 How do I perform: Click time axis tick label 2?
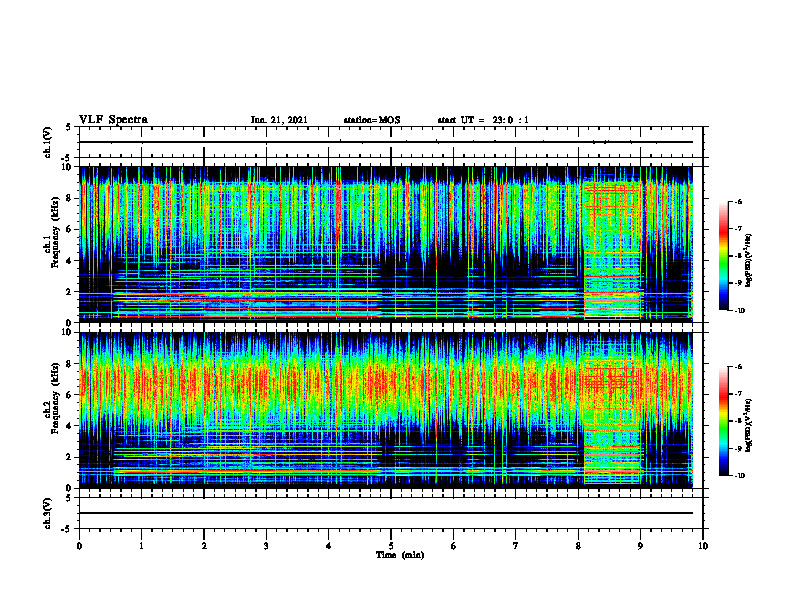pyautogui.click(x=204, y=546)
